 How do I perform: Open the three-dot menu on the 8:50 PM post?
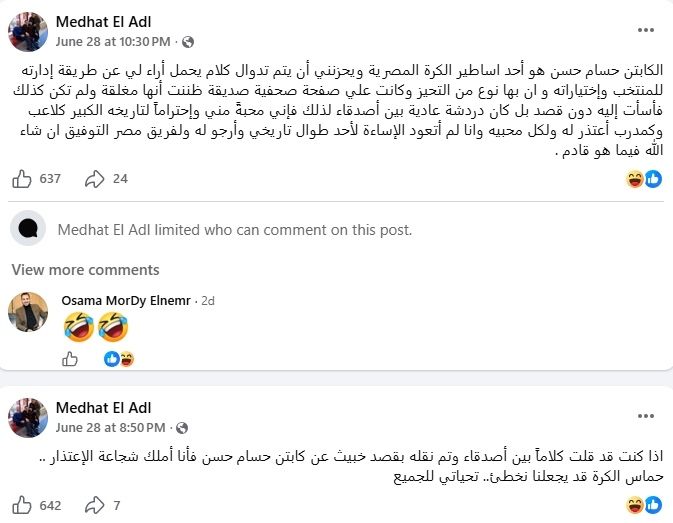tap(646, 416)
